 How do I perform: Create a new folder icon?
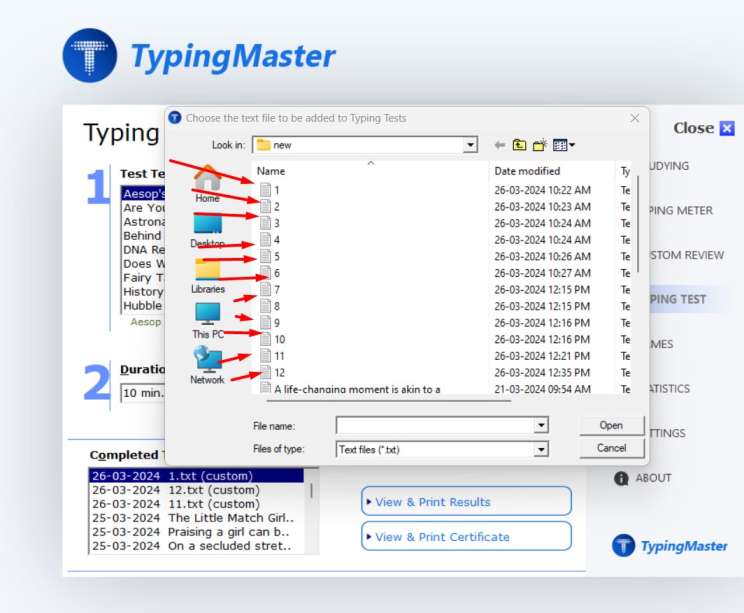tap(539, 145)
